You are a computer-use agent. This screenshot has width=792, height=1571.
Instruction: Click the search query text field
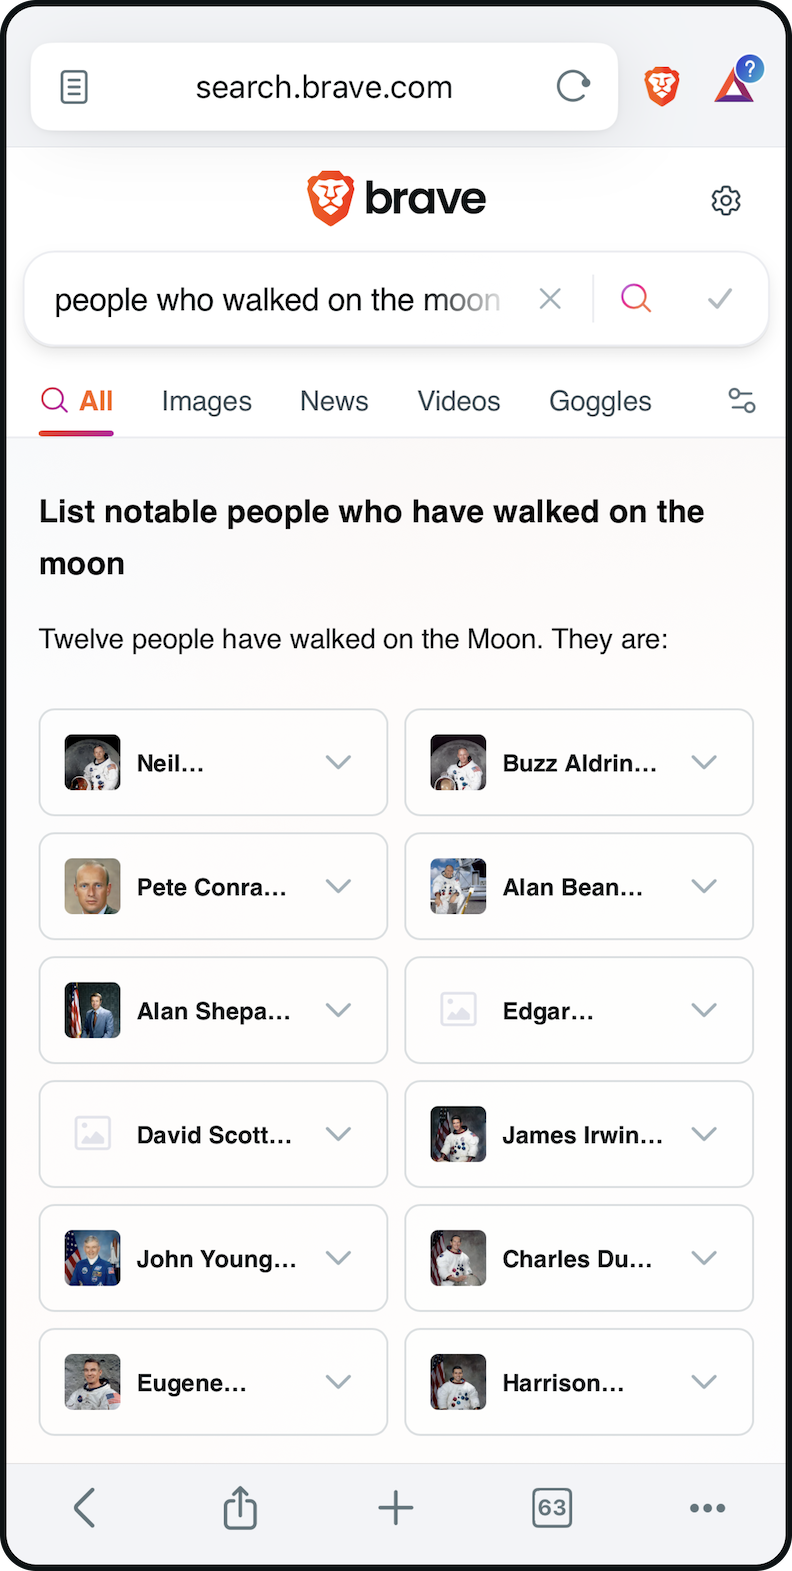pyautogui.click(x=277, y=300)
